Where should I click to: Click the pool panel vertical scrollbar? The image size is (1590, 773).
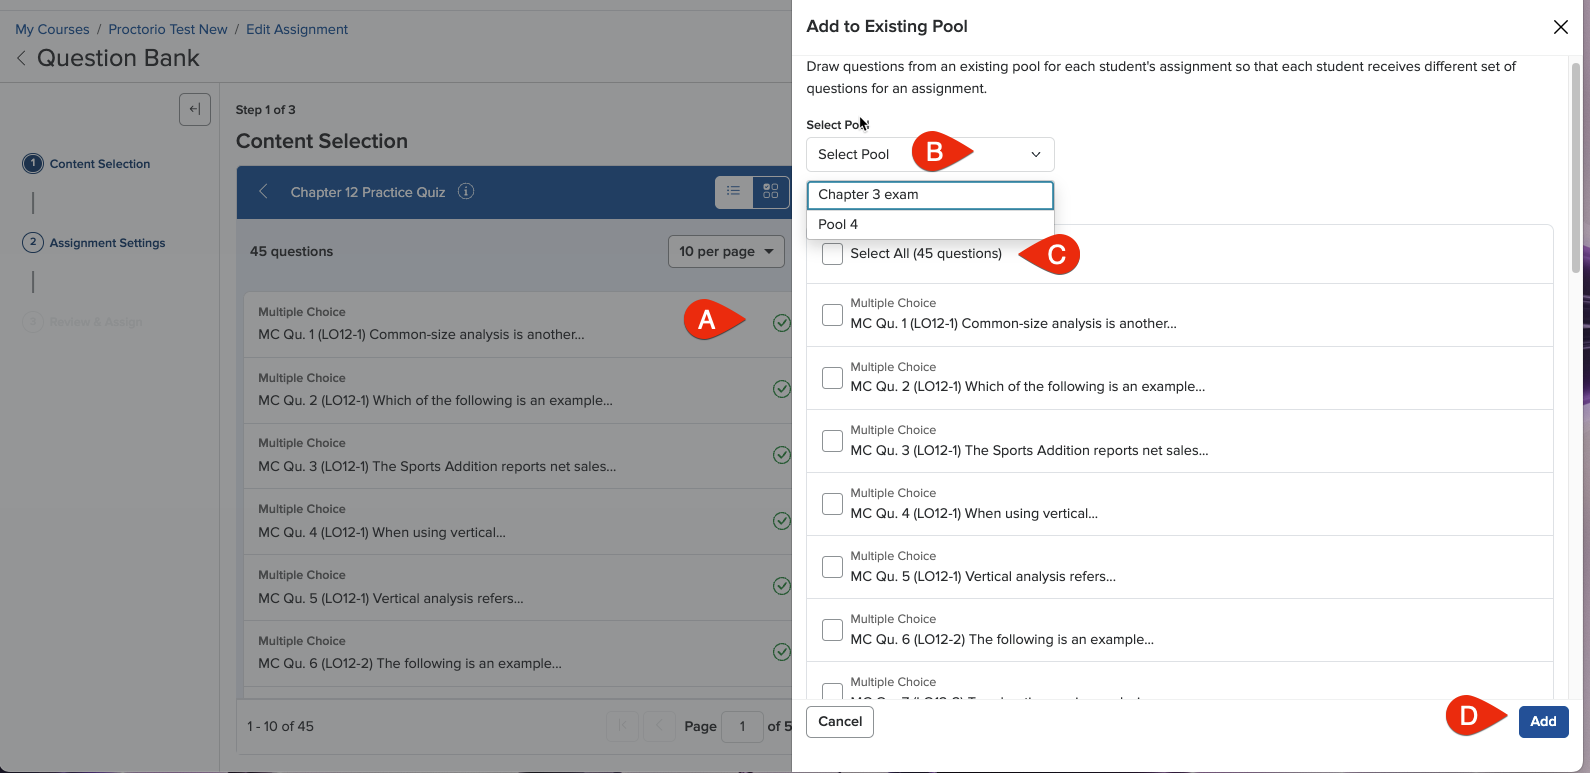1575,168
